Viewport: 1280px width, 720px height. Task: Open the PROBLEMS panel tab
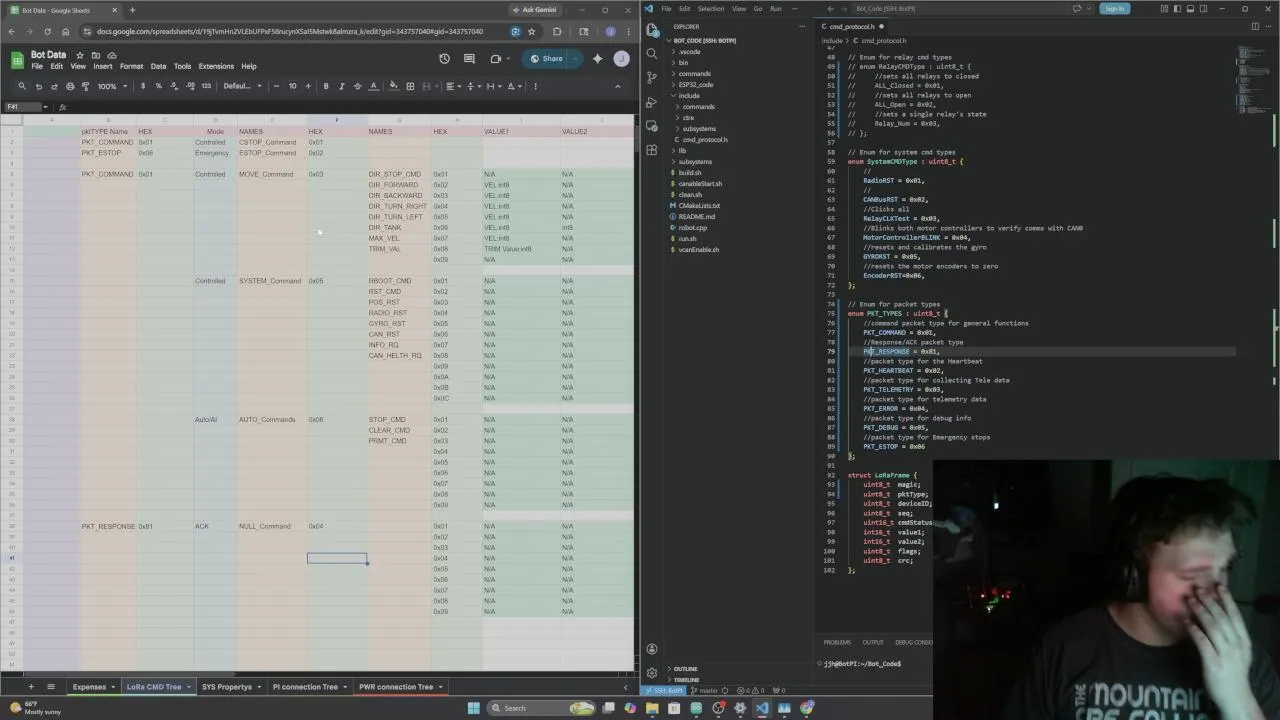pos(837,642)
